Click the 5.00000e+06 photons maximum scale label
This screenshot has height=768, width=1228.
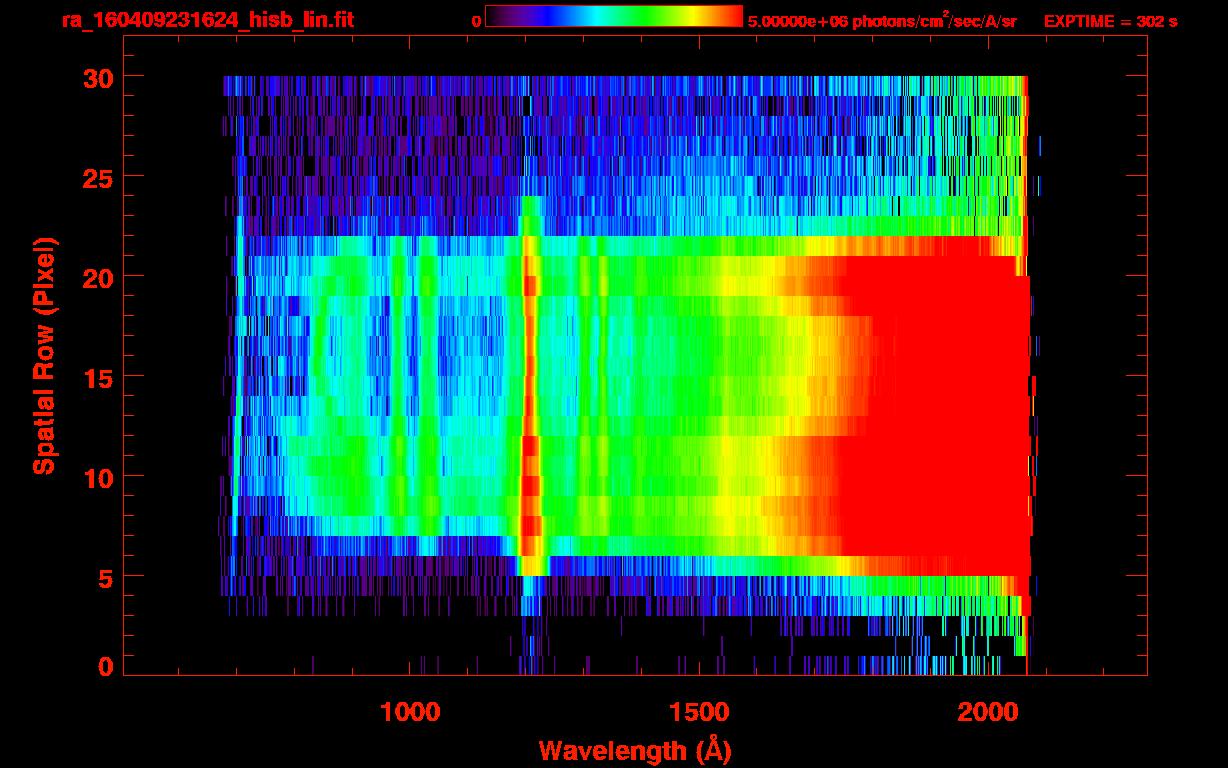[881, 21]
